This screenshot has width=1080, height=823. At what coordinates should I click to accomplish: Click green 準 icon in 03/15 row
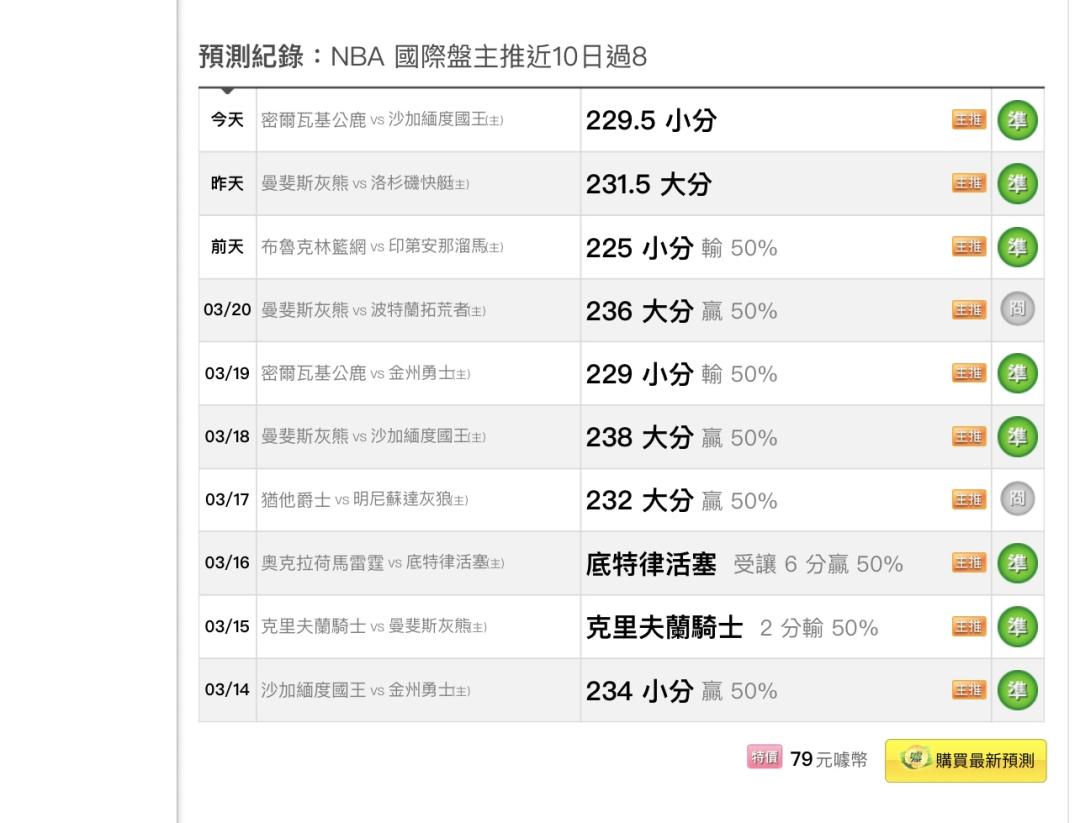tap(1019, 627)
